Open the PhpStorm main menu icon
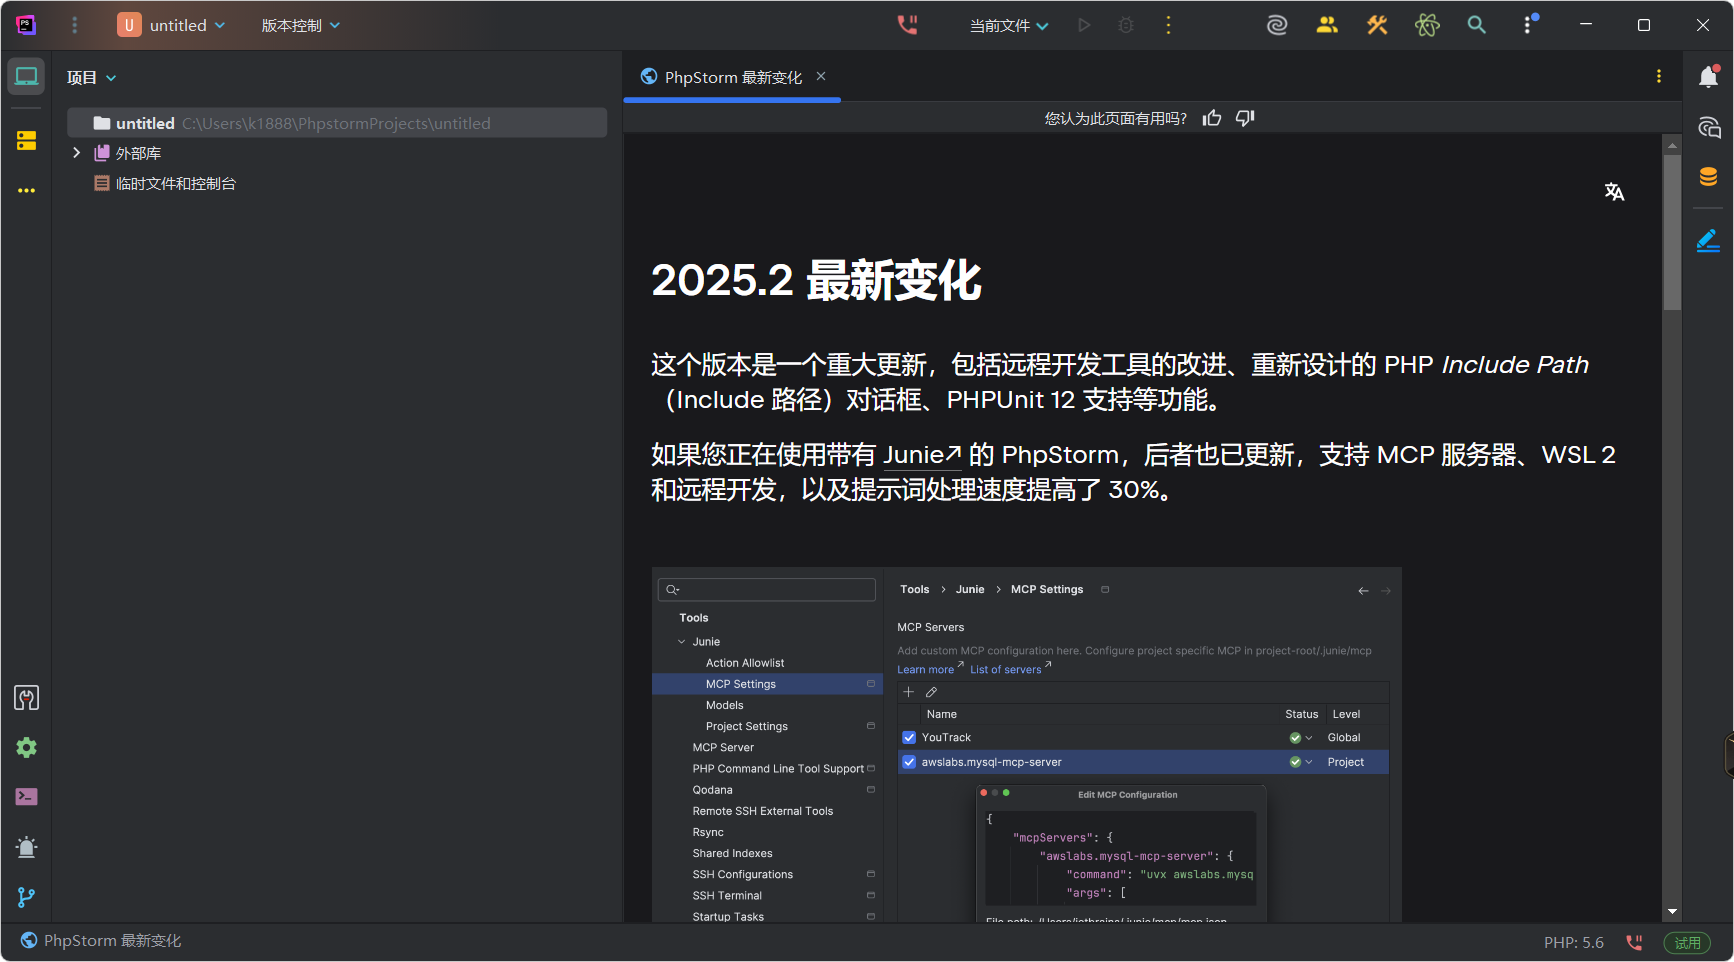Viewport: 1734px width, 962px height. click(x=26, y=25)
